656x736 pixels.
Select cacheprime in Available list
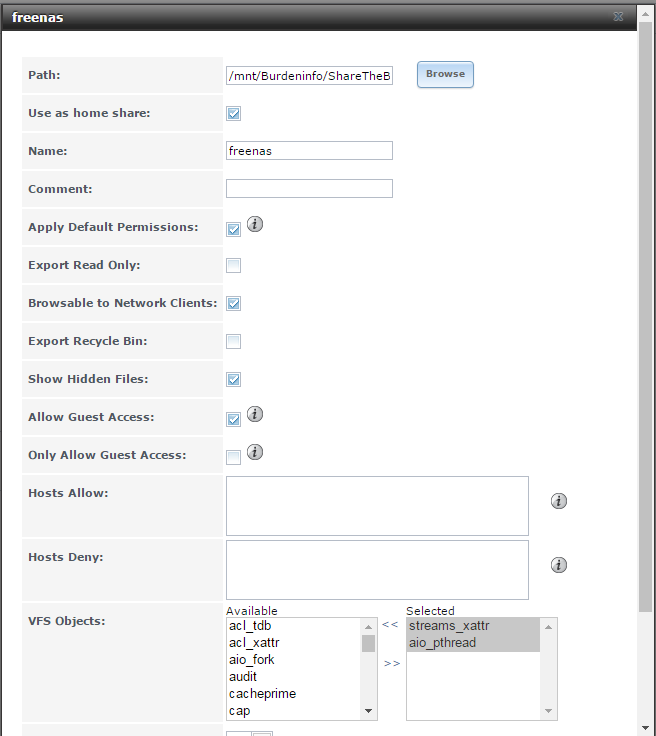294,694
